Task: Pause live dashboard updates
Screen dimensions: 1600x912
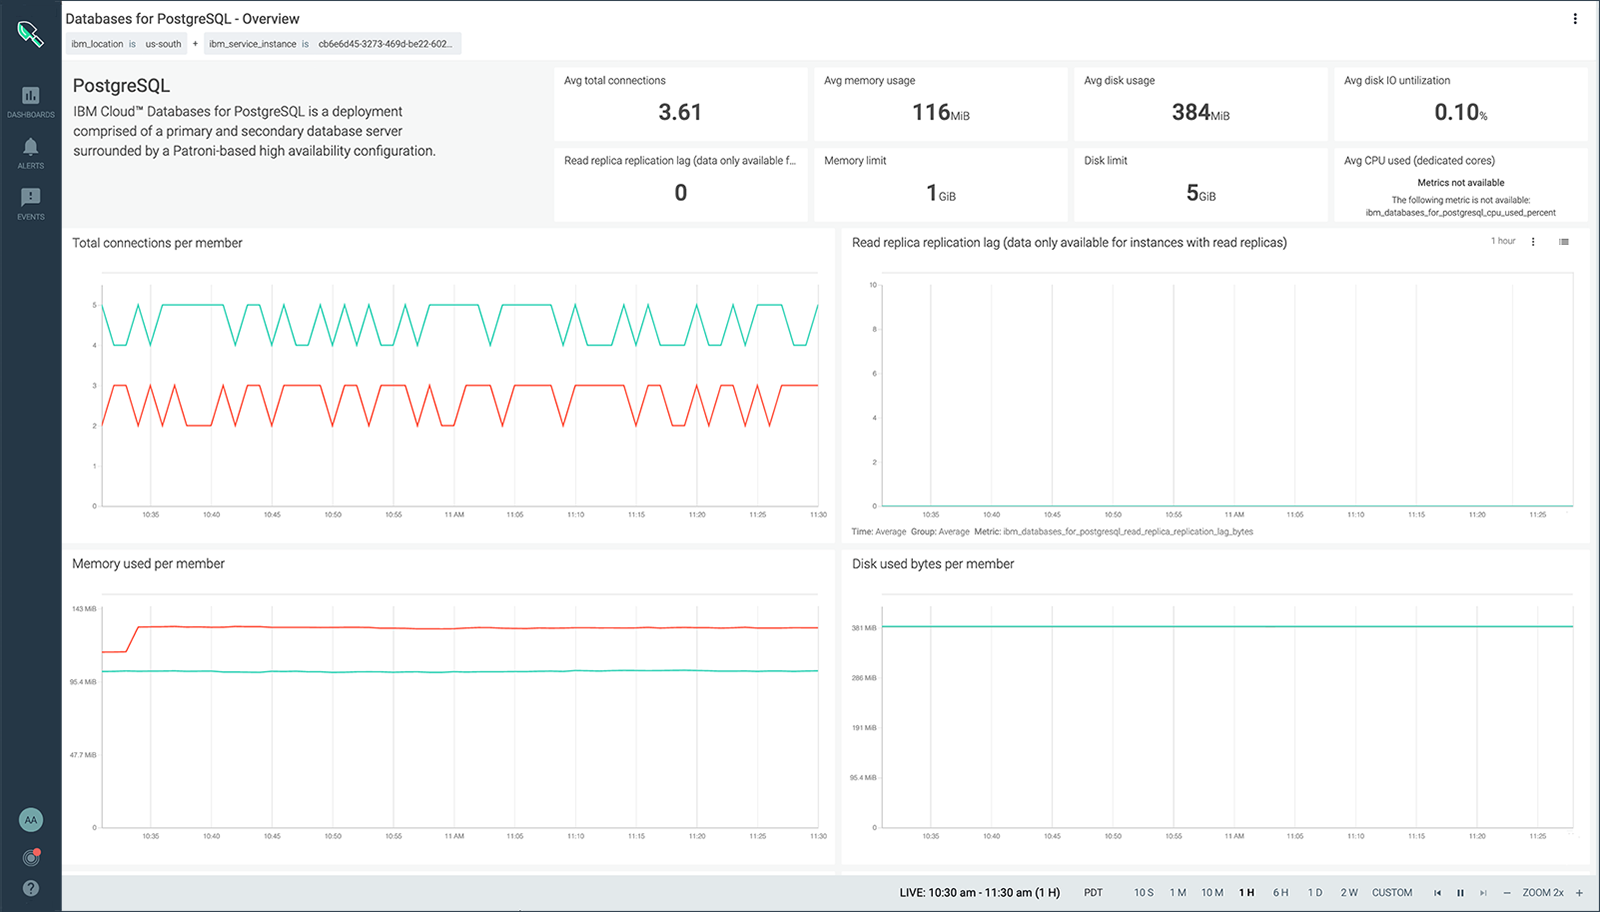Action: [x=1460, y=893]
